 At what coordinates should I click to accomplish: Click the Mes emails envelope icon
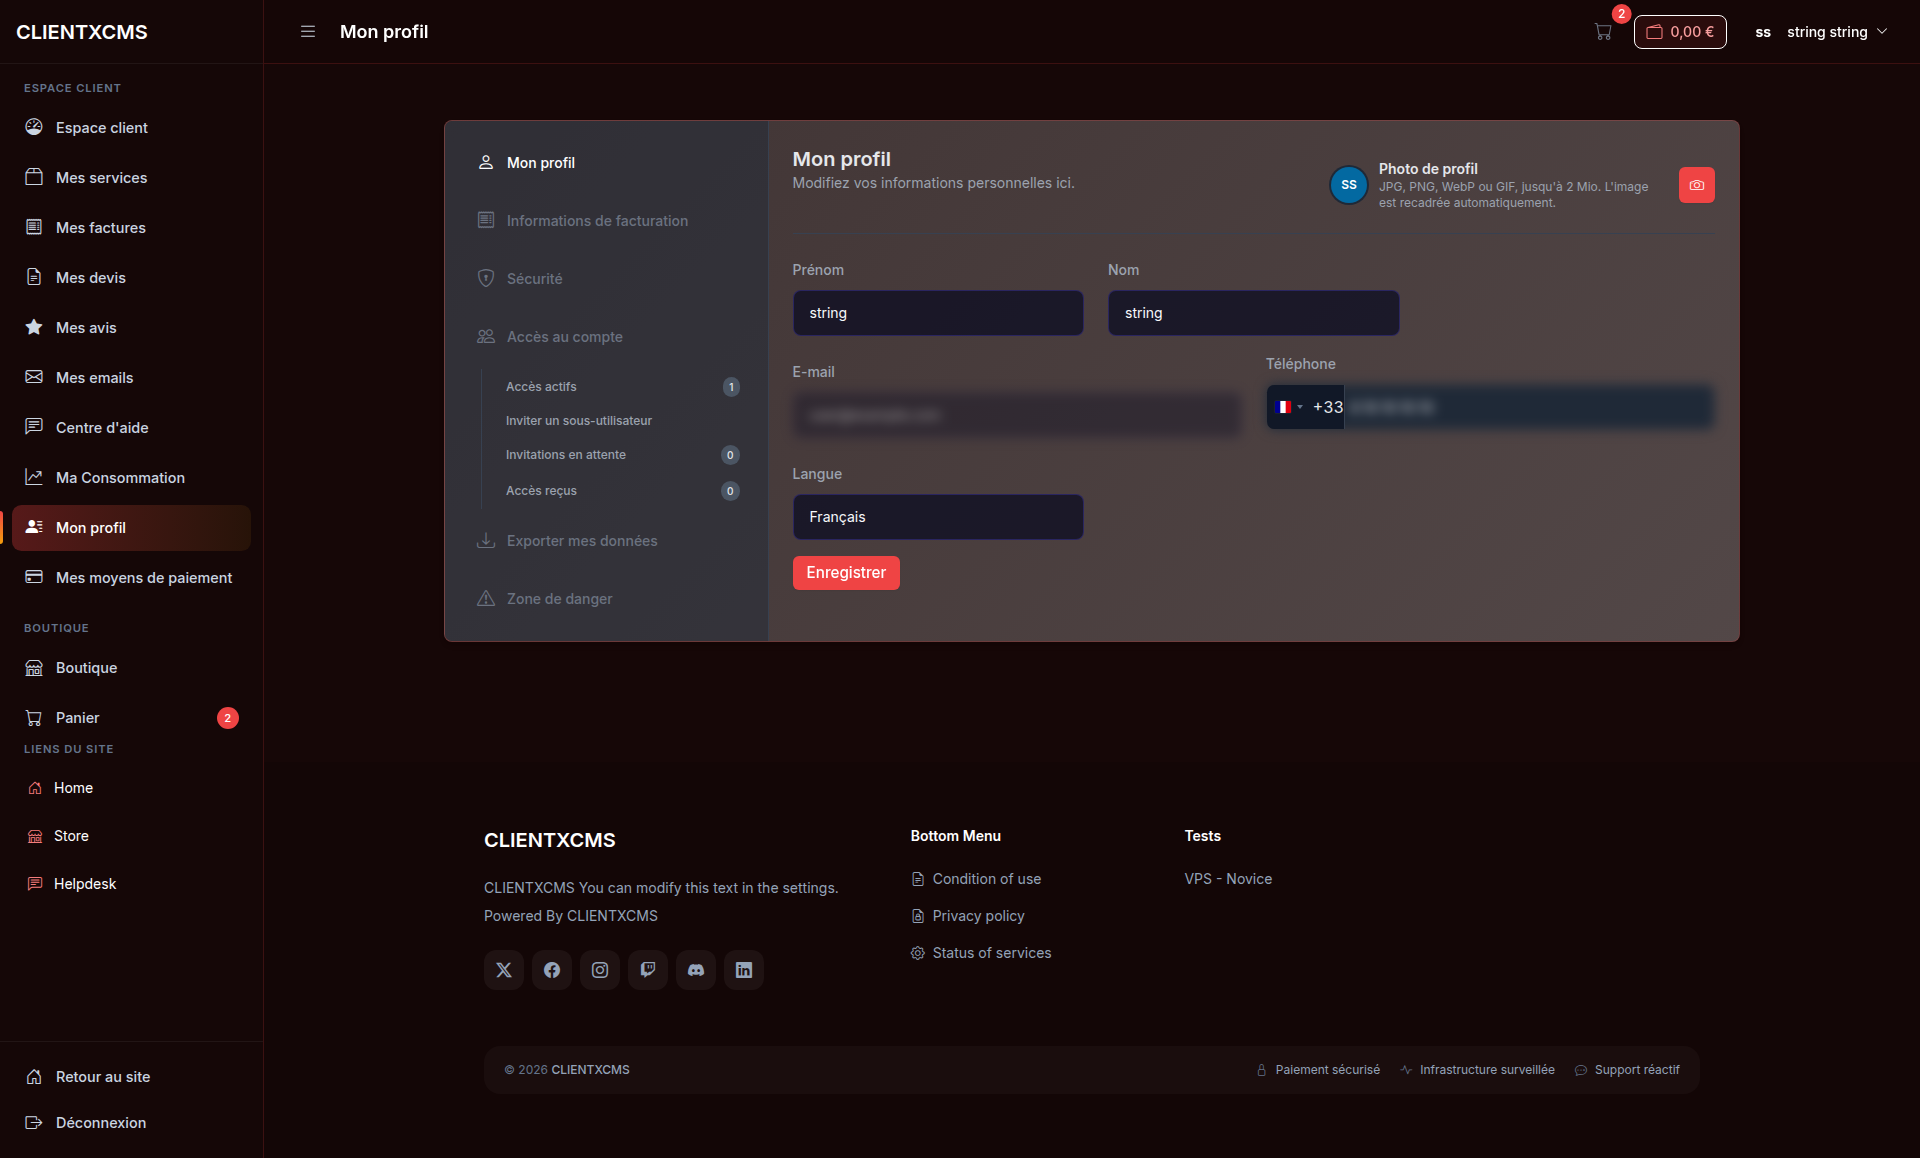[x=34, y=377]
